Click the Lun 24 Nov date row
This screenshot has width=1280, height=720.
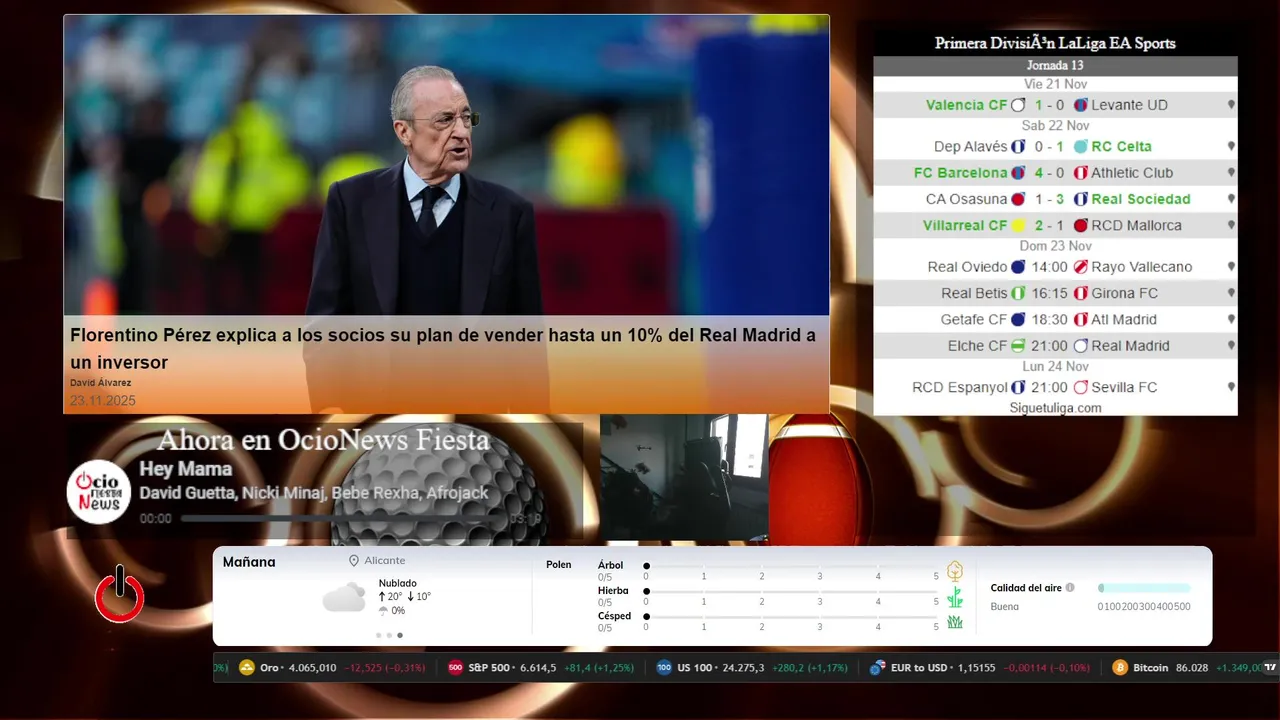(x=1055, y=366)
